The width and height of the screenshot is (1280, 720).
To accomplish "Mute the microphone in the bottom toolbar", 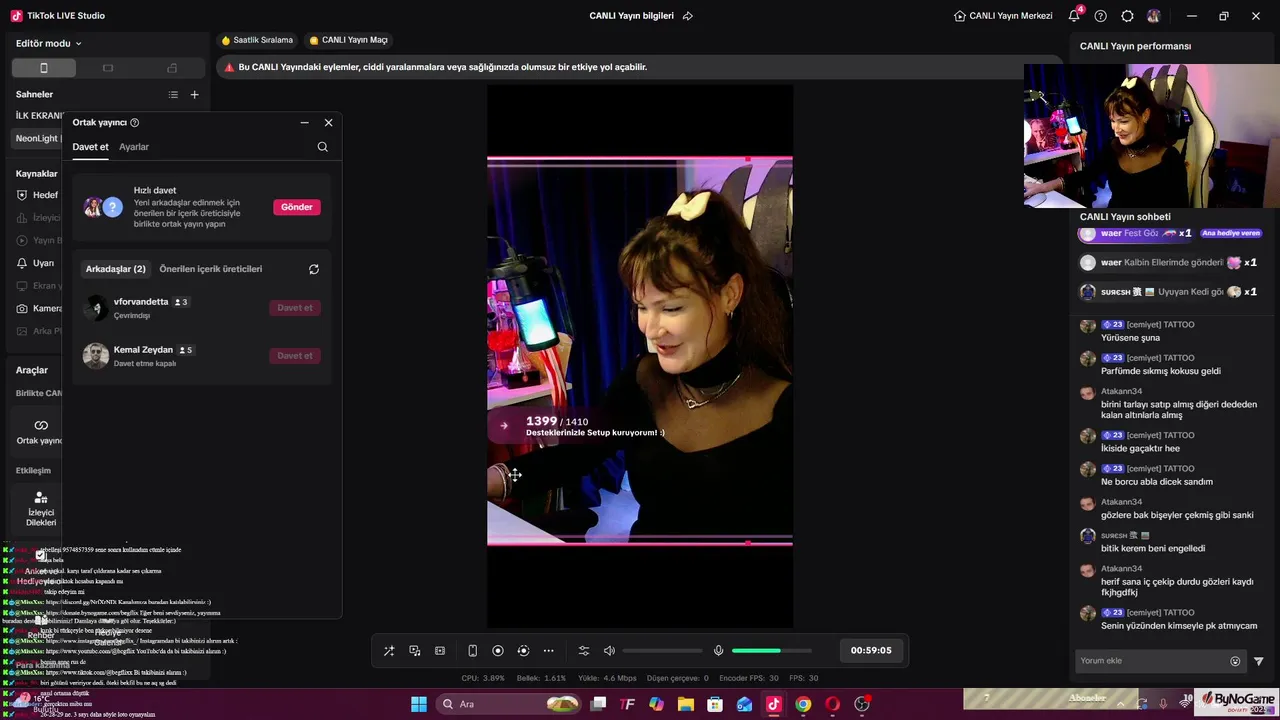I will click(x=718, y=651).
